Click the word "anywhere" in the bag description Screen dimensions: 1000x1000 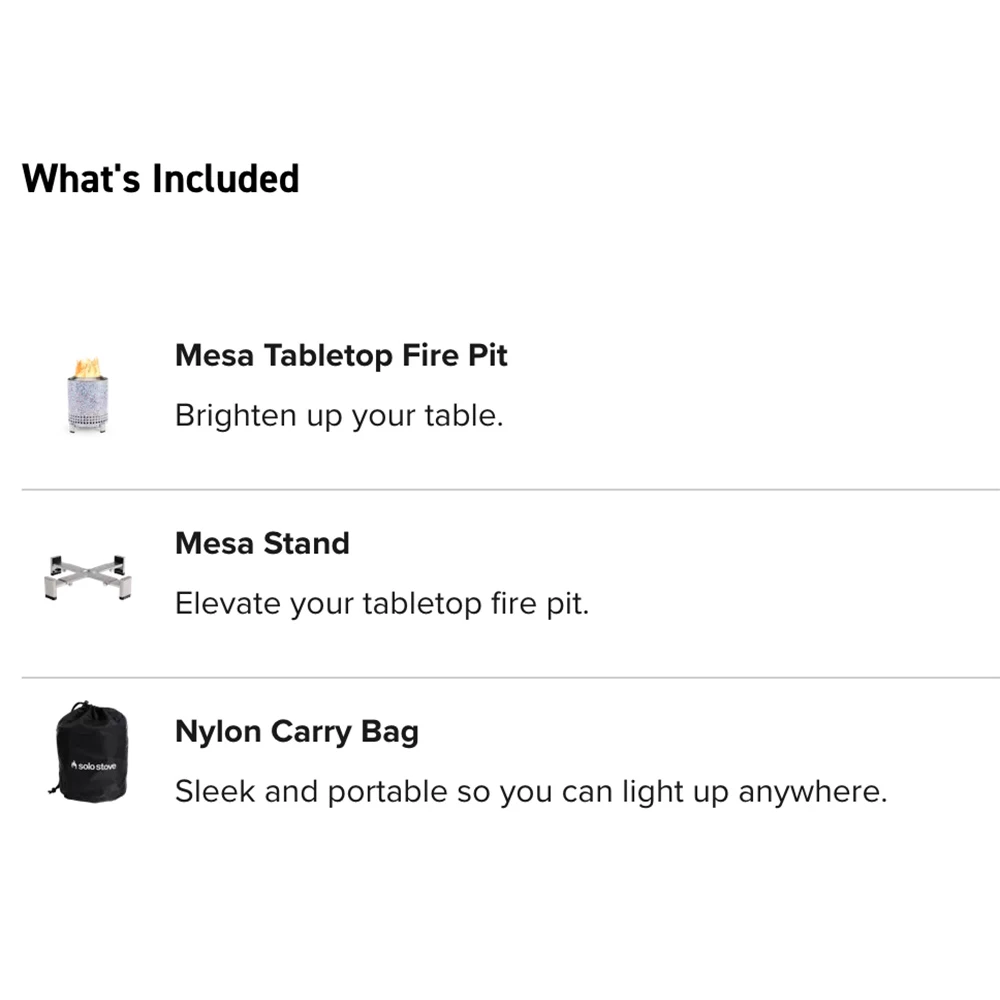[811, 792]
